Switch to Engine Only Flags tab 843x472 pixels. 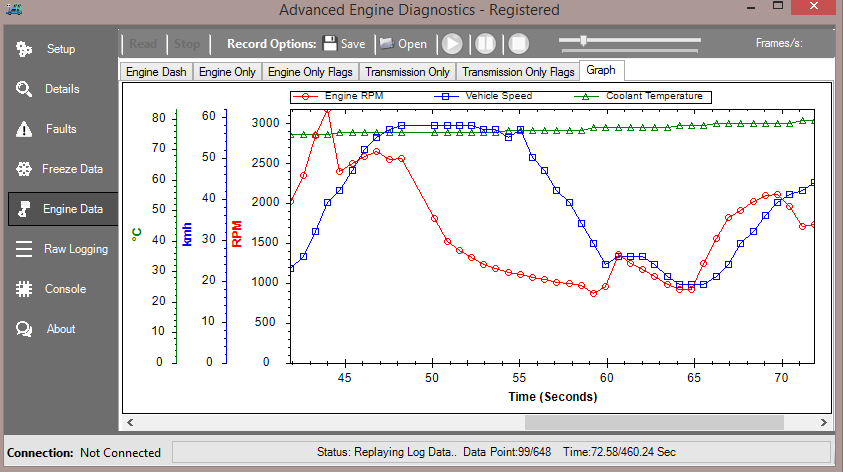pyautogui.click(x=310, y=71)
